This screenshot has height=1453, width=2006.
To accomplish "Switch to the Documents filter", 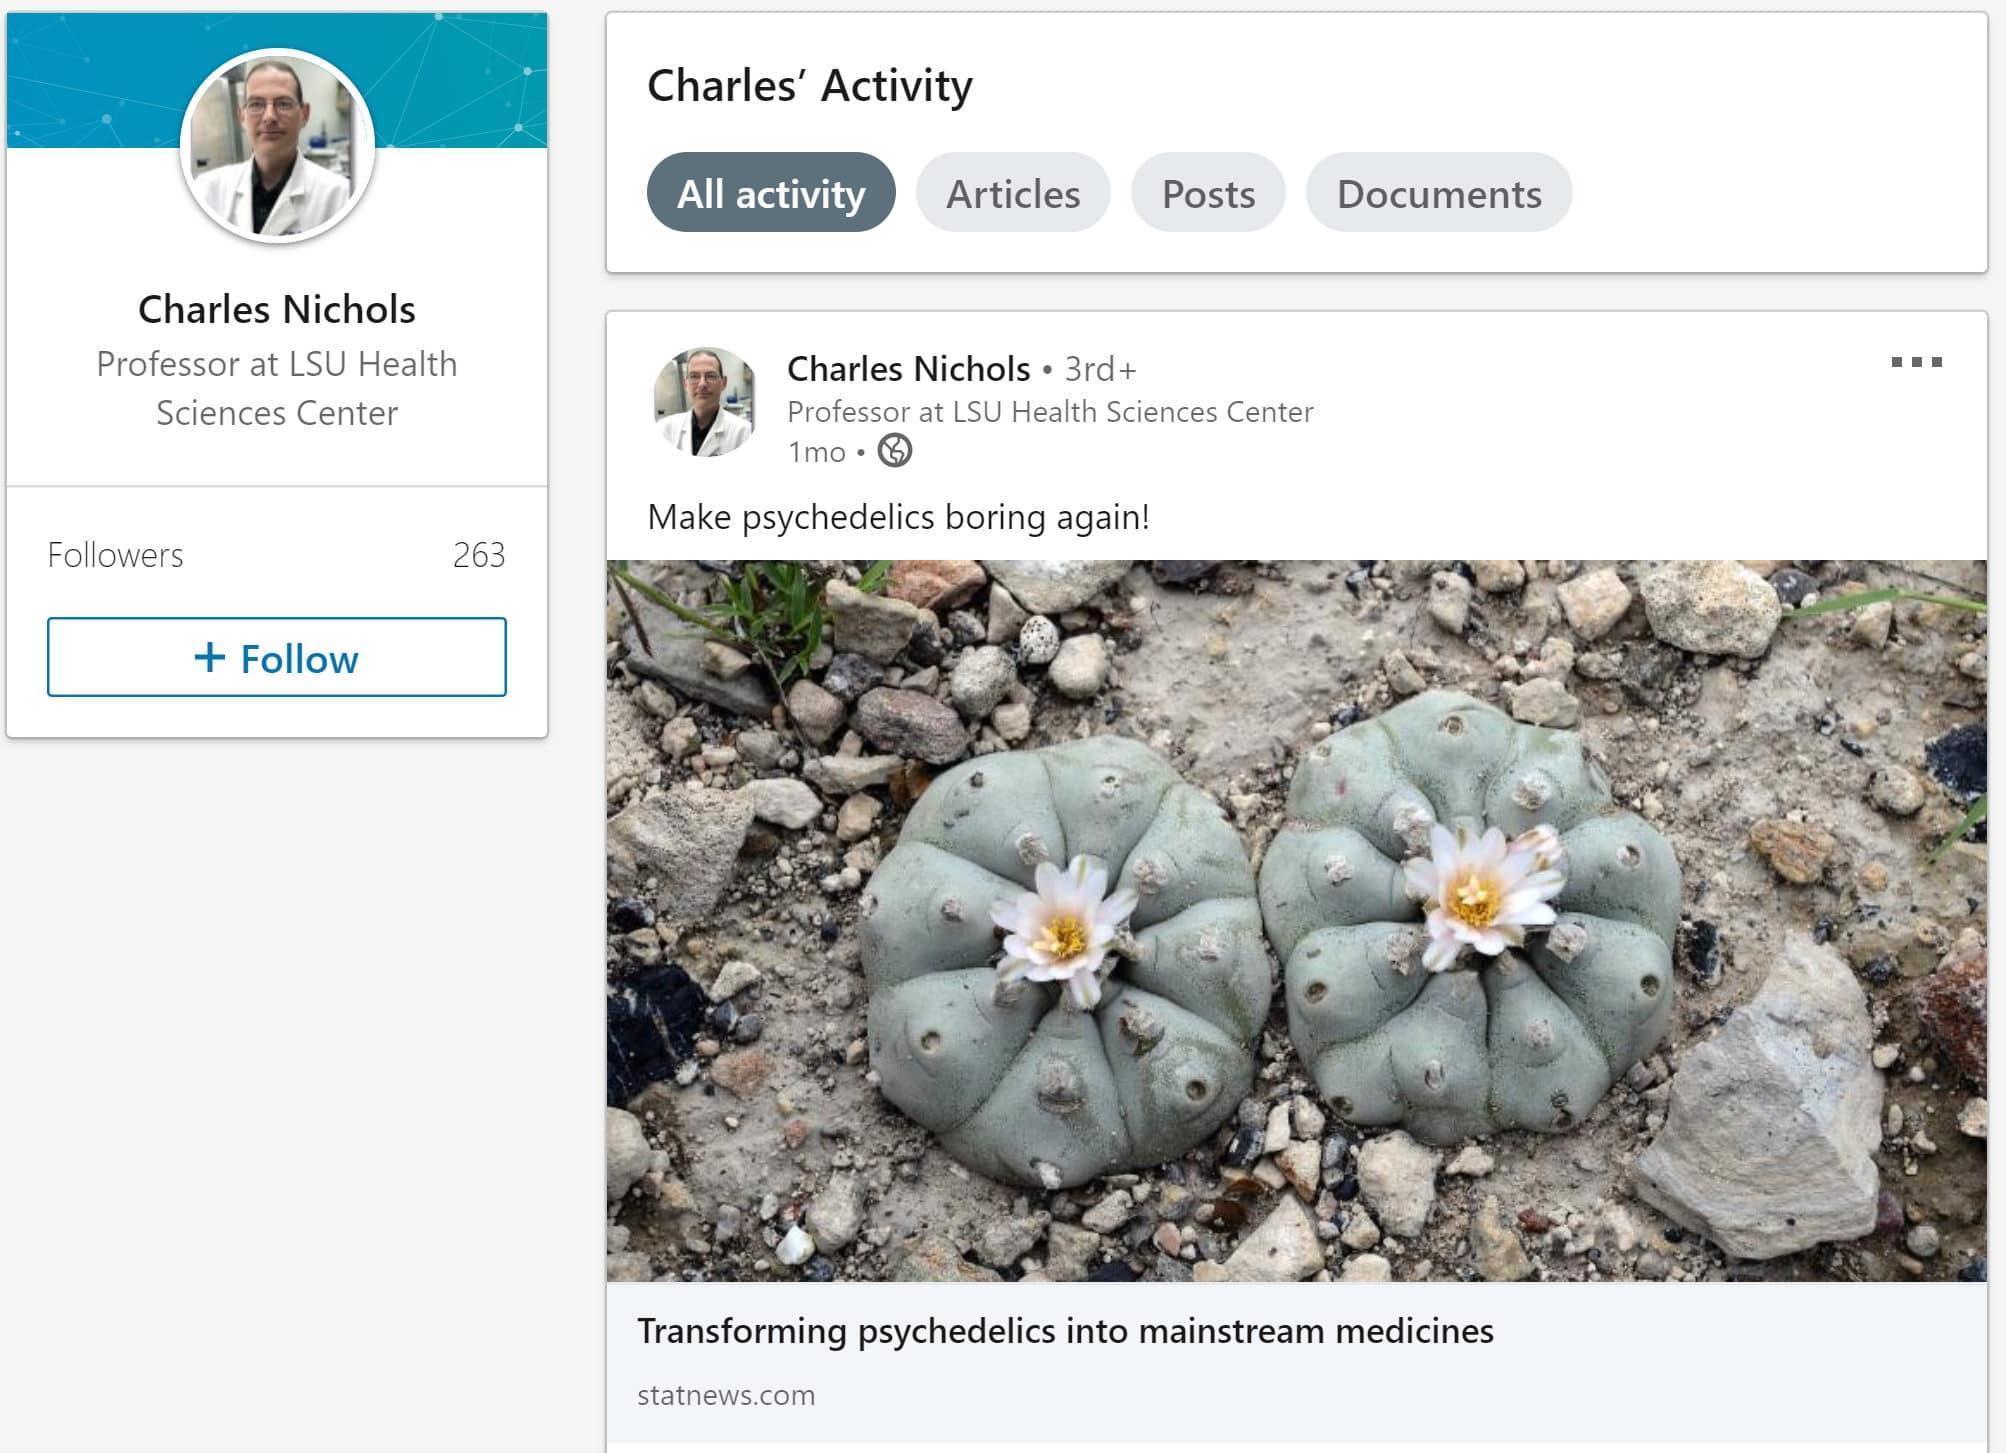I will point(1439,193).
